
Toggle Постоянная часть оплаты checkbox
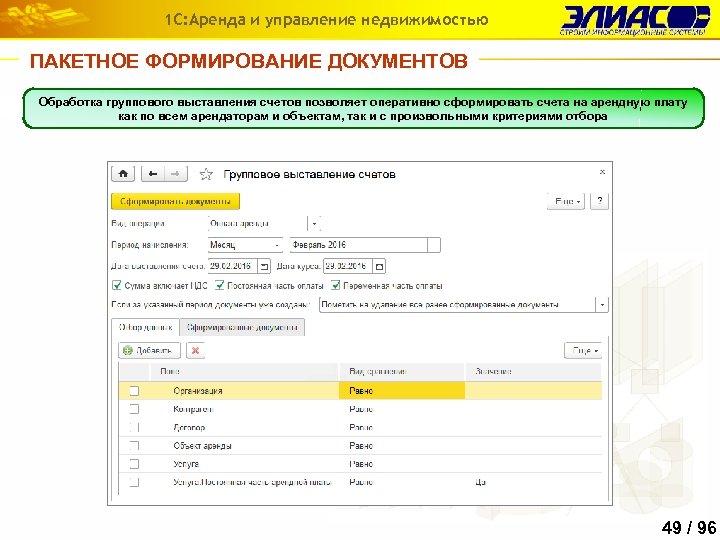point(219,286)
